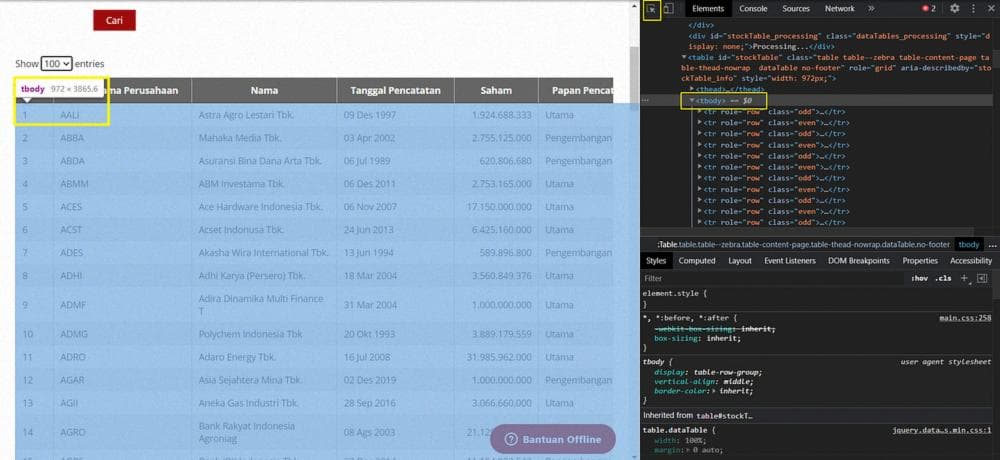Open the Layout pane tab
Screen dimensions: 1000x460
pyautogui.click(x=740, y=260)
